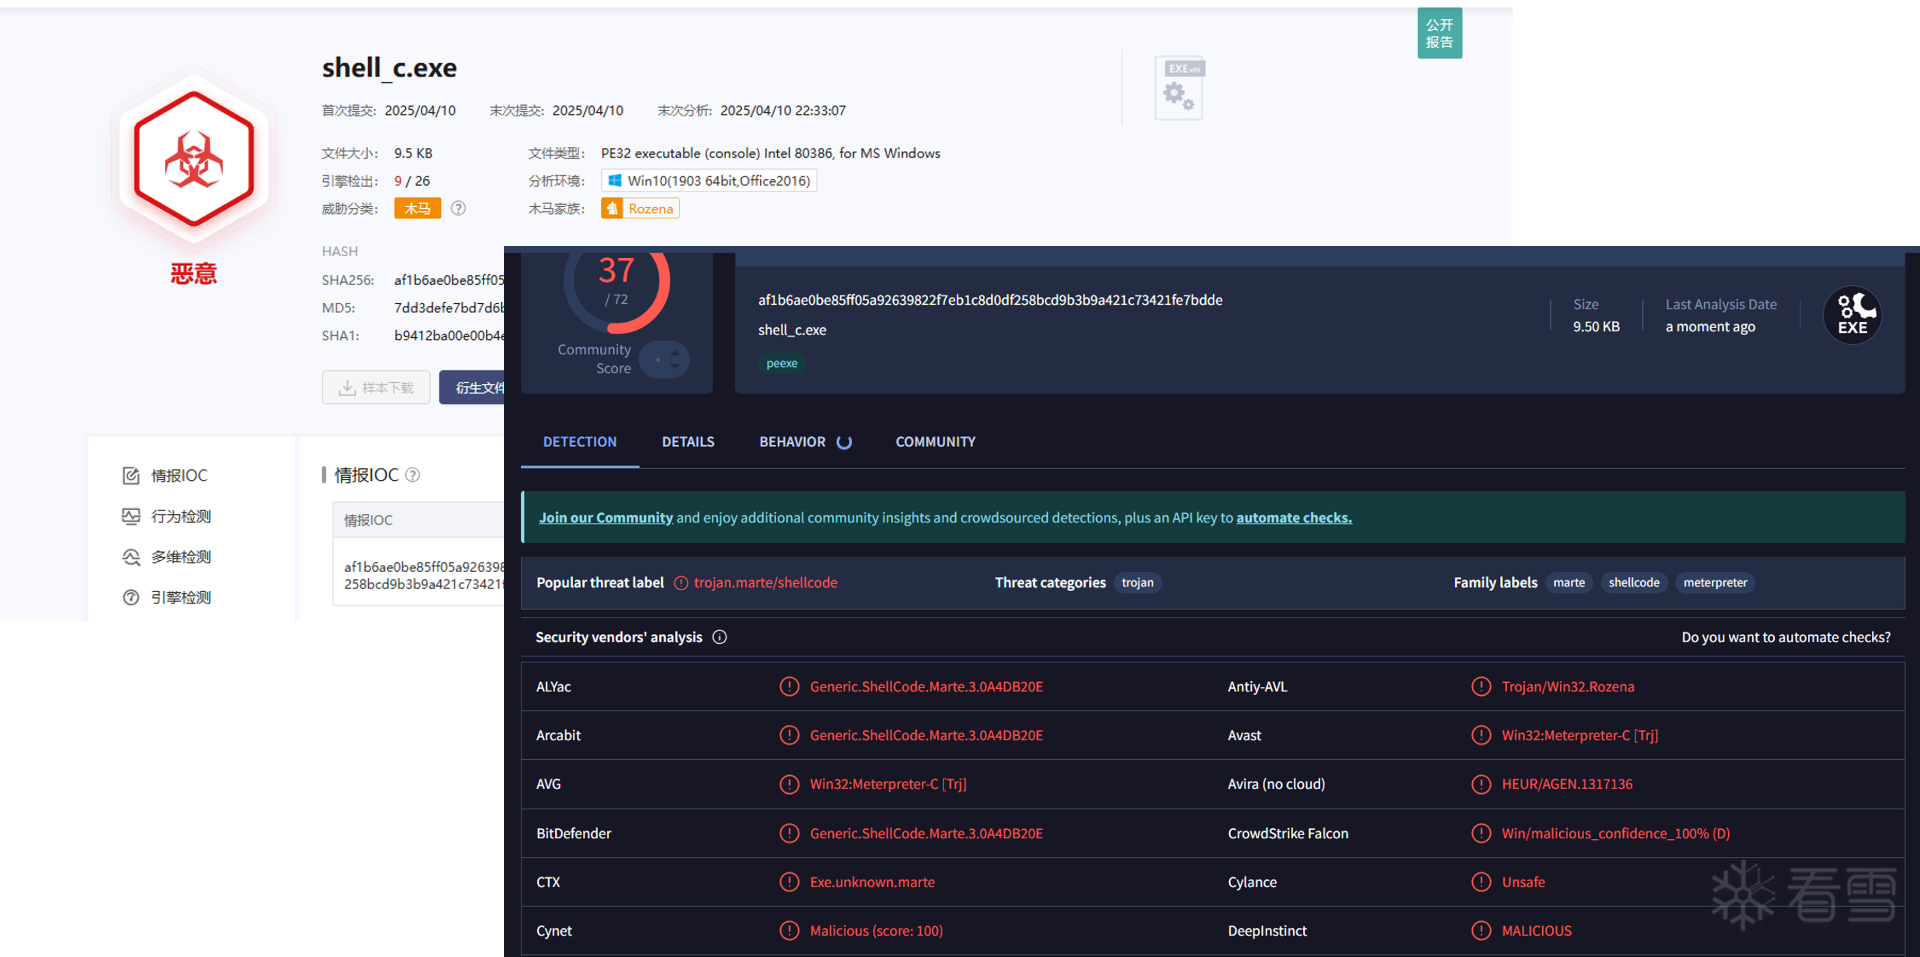Viewport: 1920px width, 957px height.
Task: Select 多维检测 in the sandbox sidebar
Action: [181, 557]
